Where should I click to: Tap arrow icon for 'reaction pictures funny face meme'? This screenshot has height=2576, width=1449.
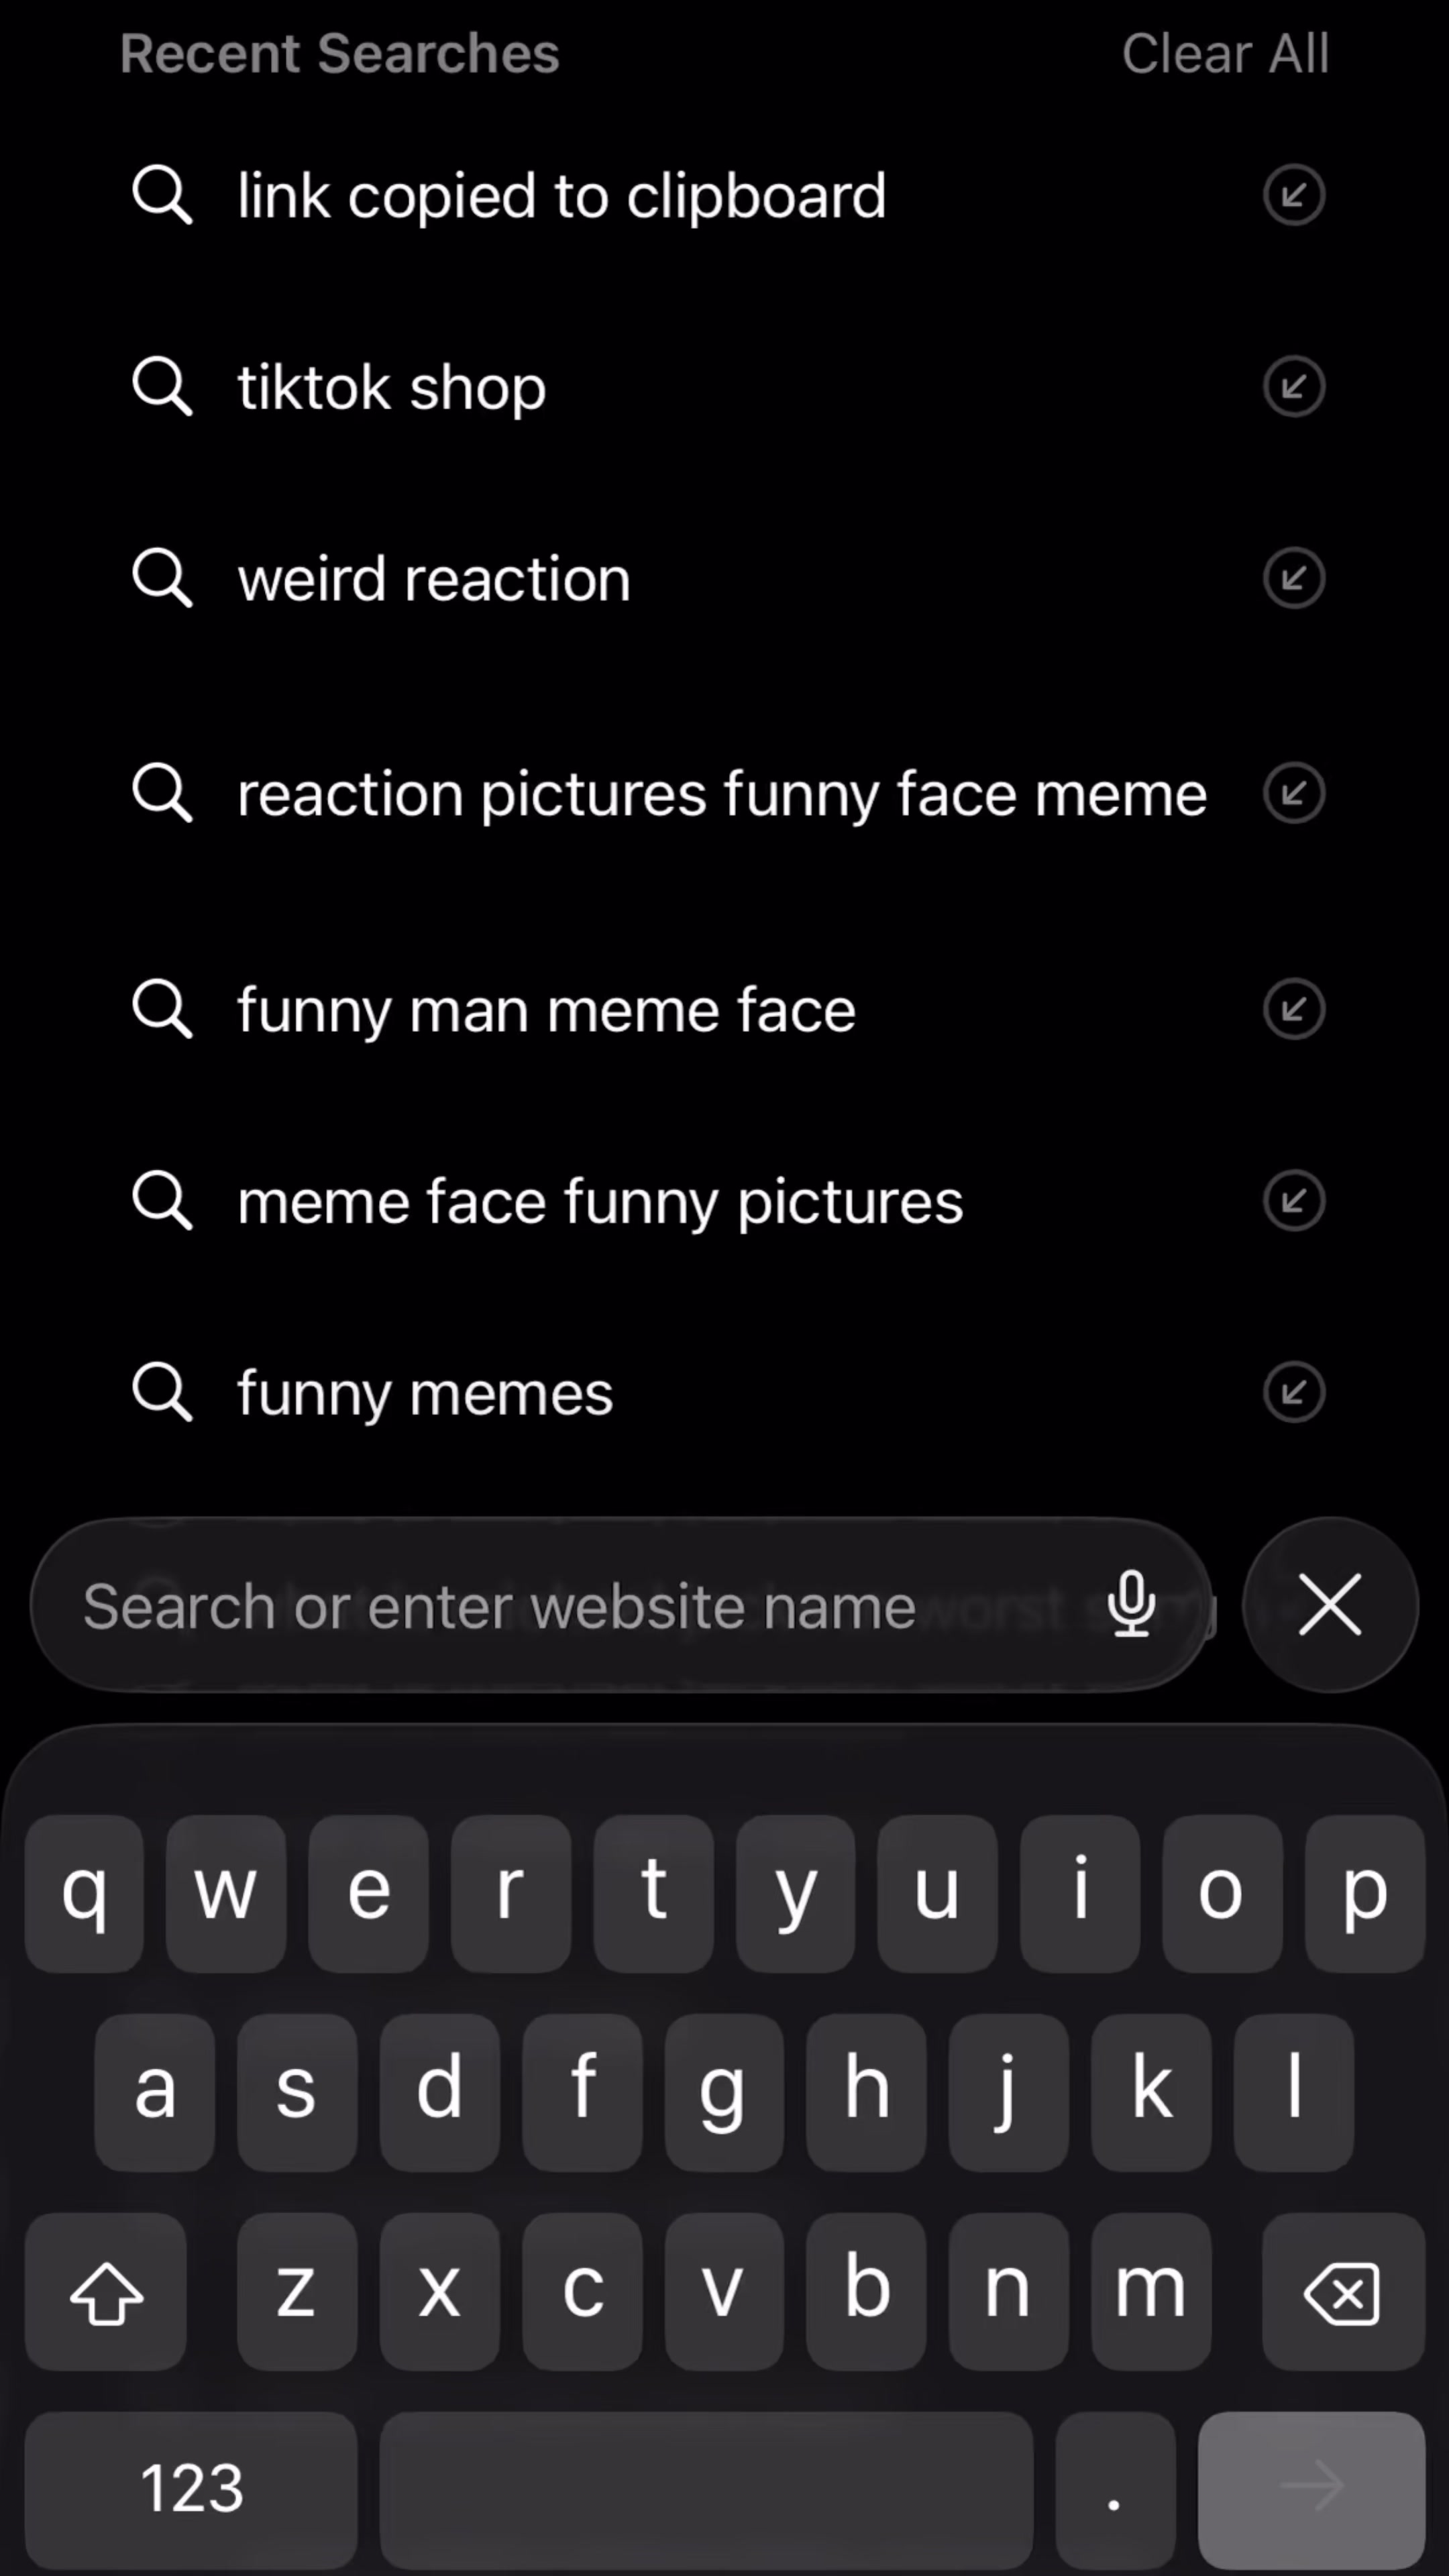tap(1293, 793)
